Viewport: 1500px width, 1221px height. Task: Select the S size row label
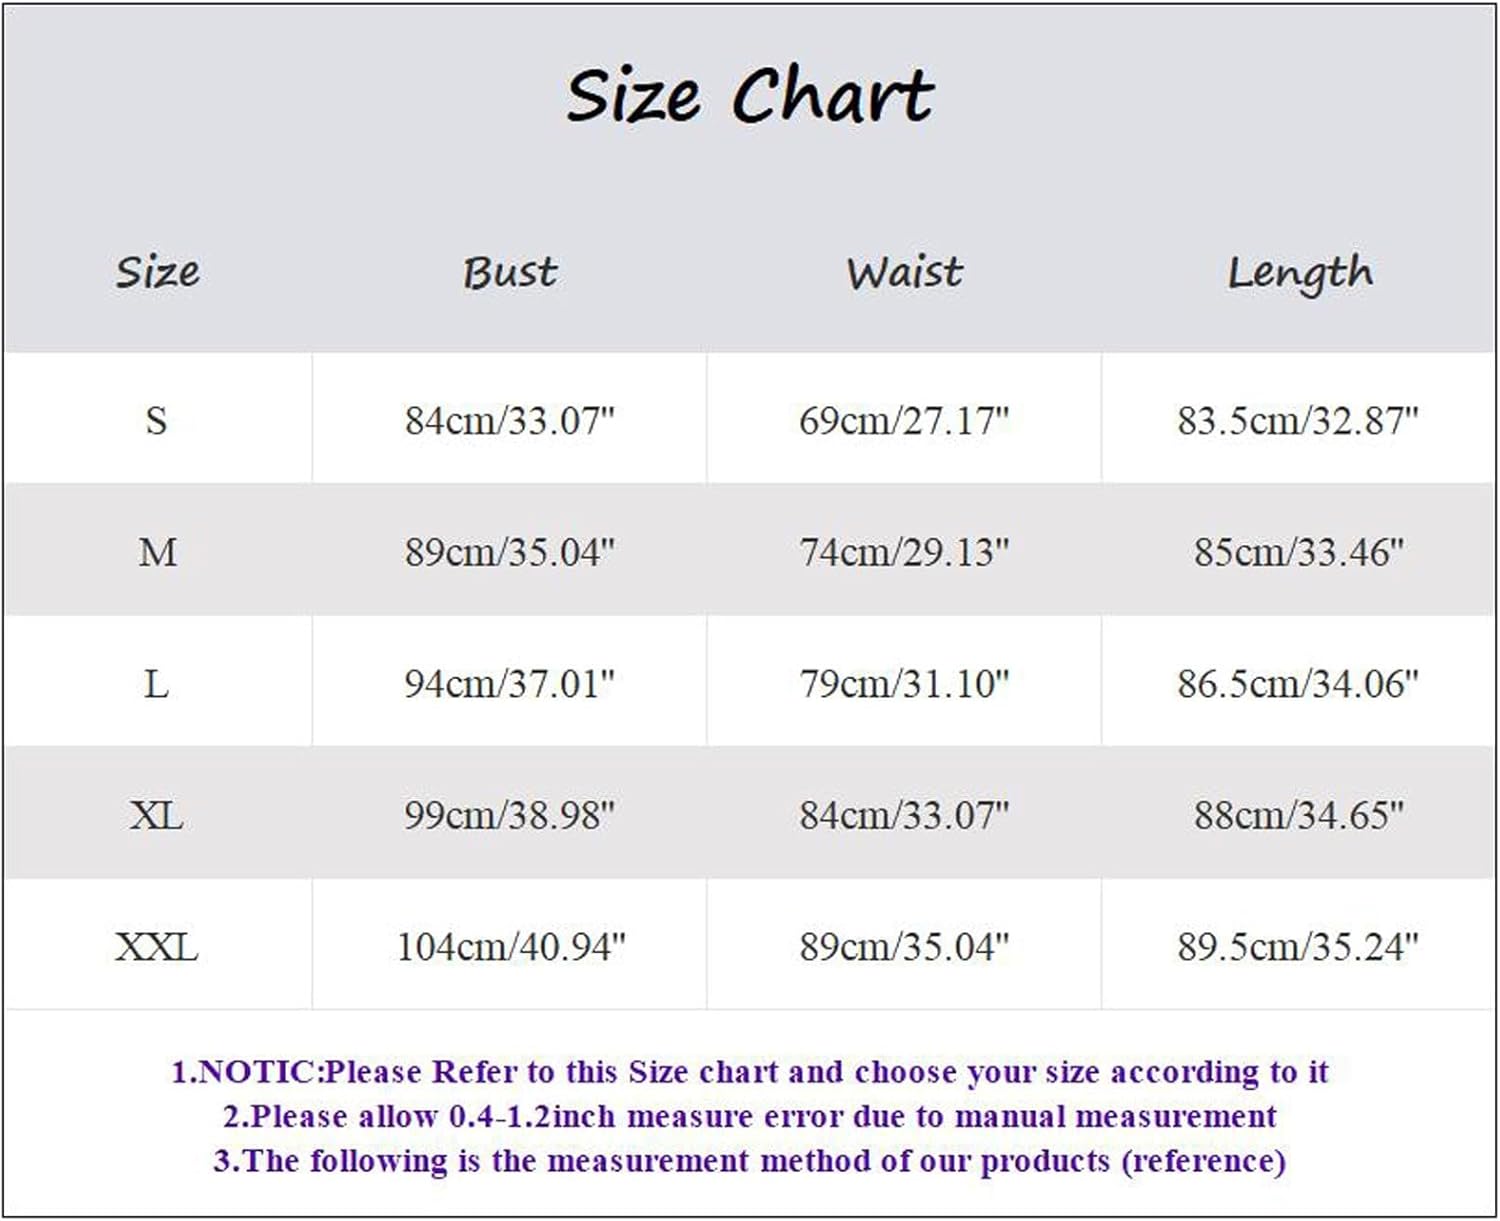tap(156, 420)
